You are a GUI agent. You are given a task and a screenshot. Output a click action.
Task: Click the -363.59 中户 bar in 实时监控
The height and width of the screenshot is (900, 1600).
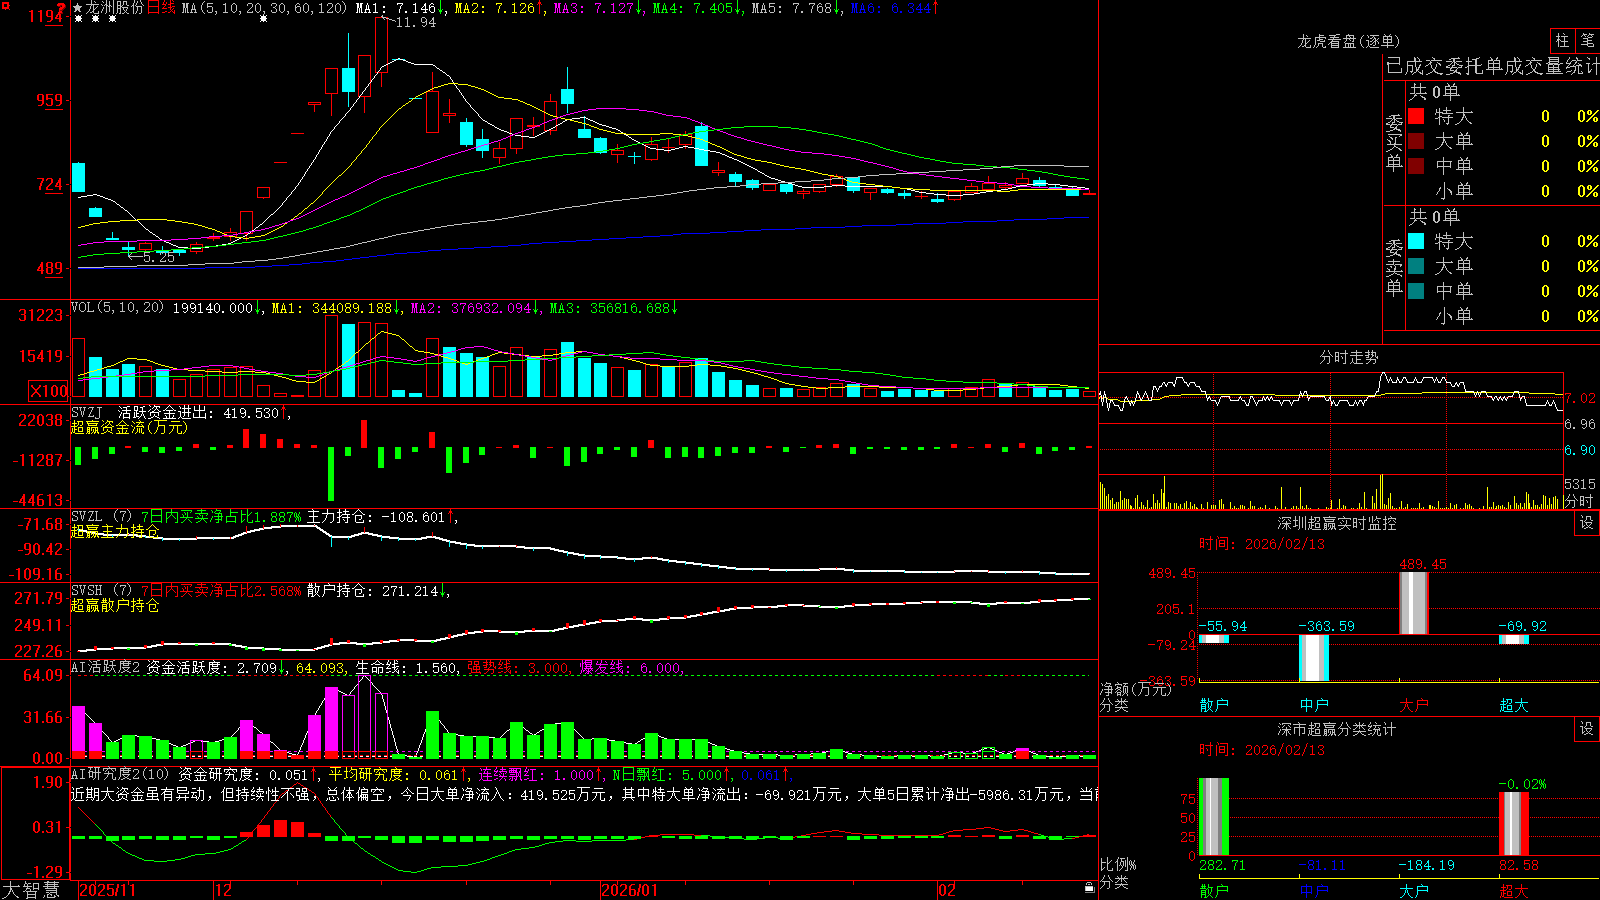tap(1313, 658)
